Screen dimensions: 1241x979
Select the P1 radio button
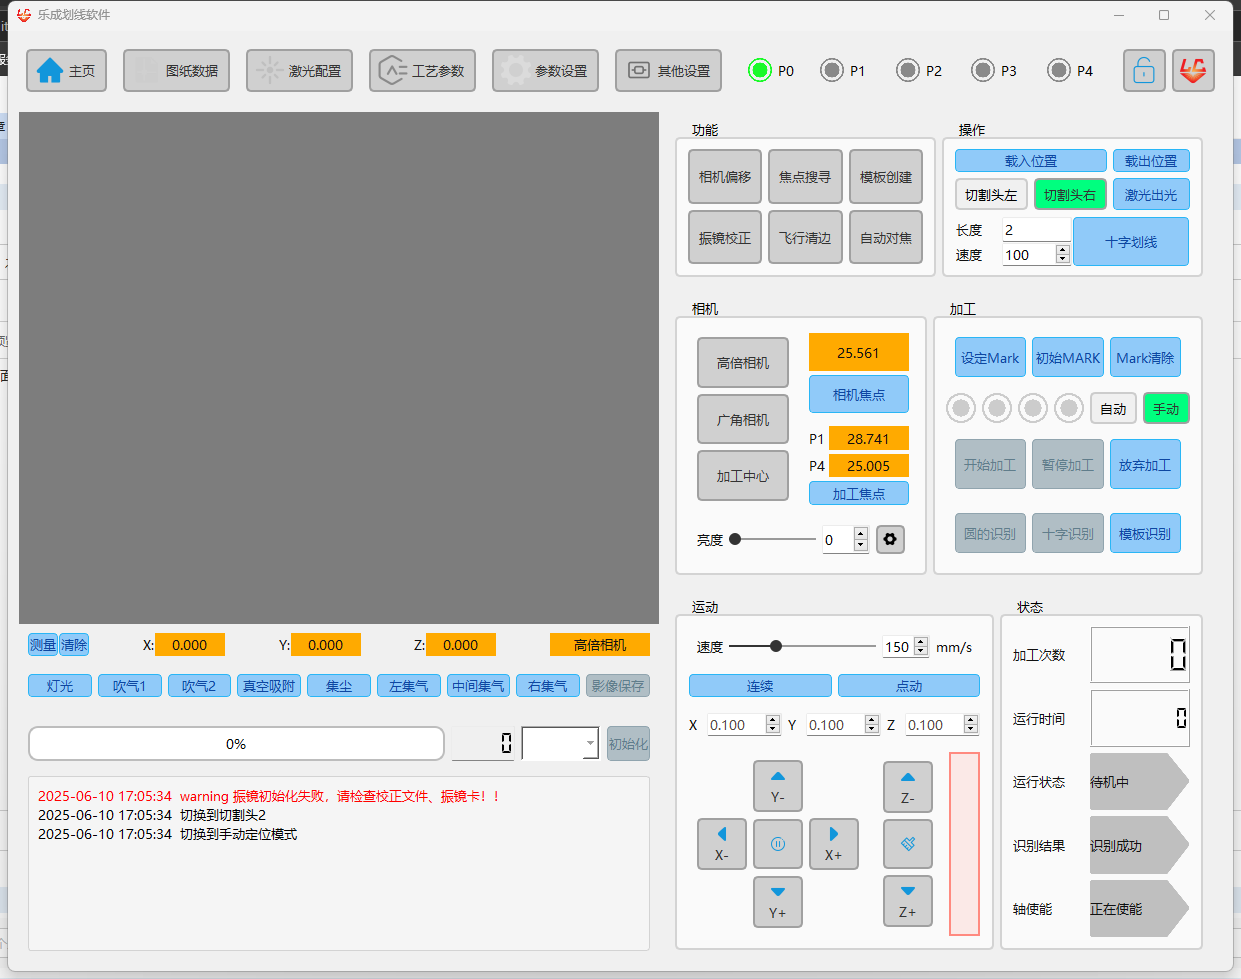click(832, 70)
